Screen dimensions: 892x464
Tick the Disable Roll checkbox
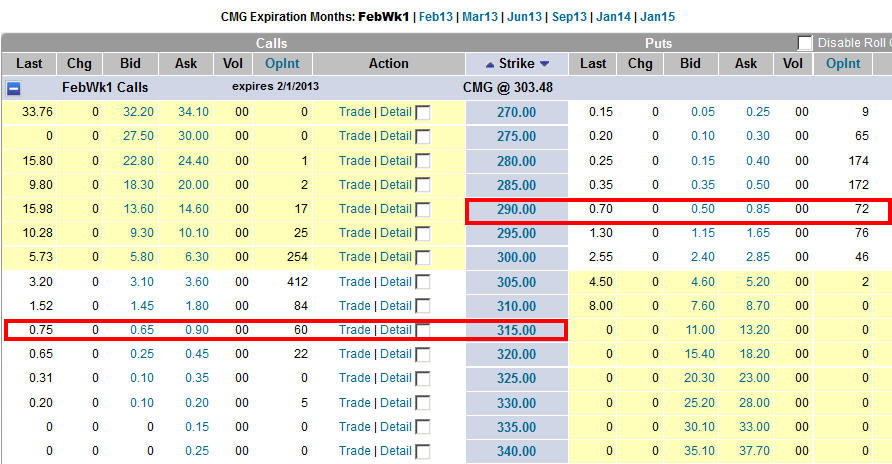[x=805, y=43]
